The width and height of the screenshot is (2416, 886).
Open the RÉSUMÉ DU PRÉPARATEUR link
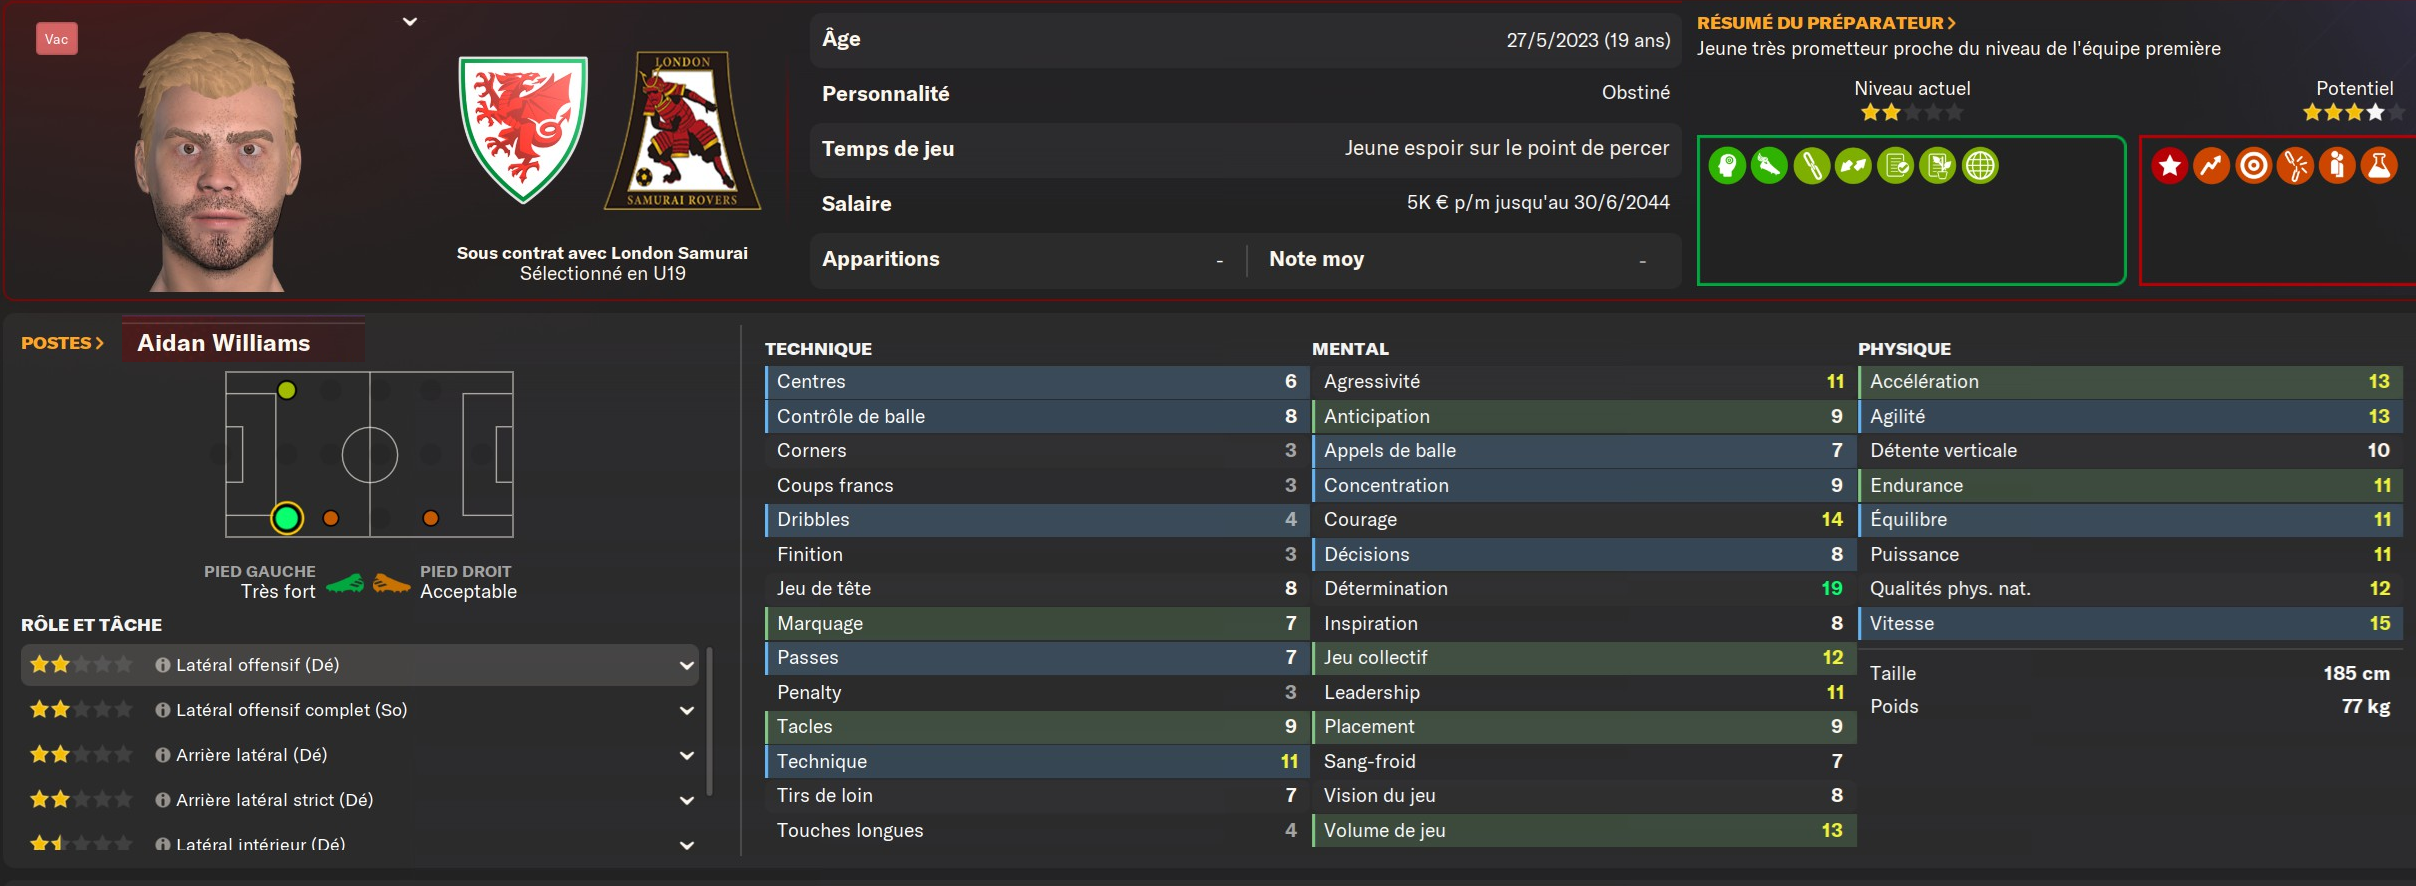click(1826, 22)
